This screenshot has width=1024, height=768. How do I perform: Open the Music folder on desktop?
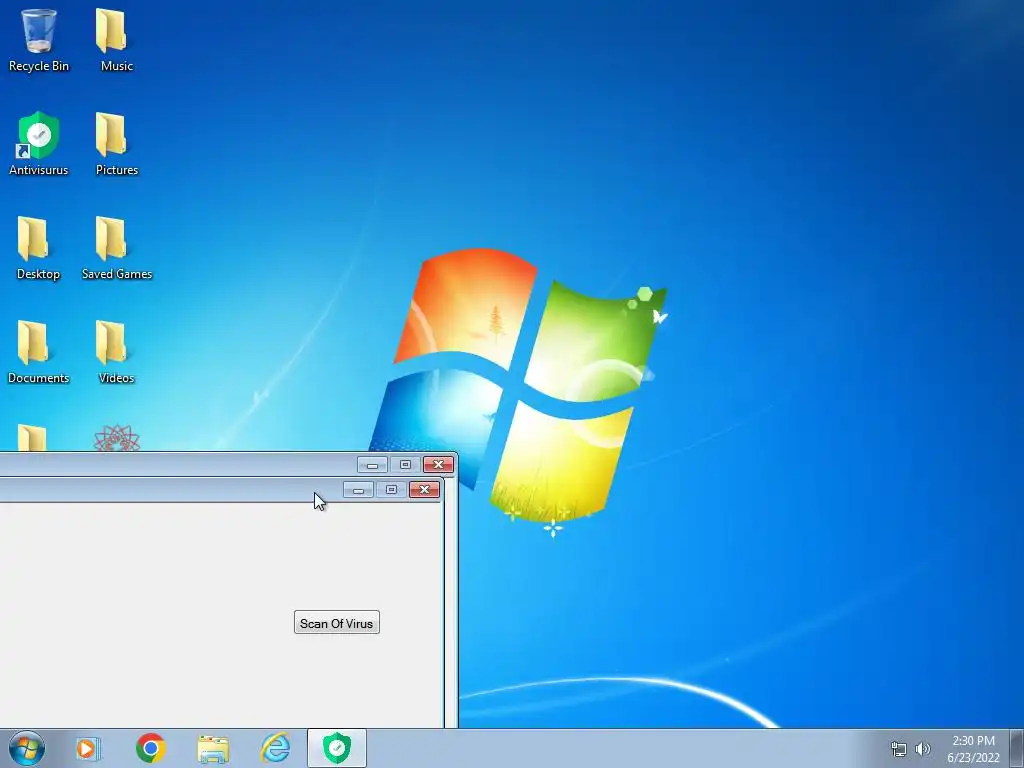(116, 39)
